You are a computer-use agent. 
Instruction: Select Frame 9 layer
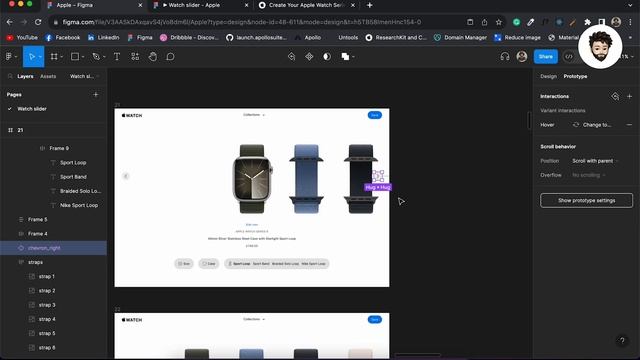[x=59, y=148]
